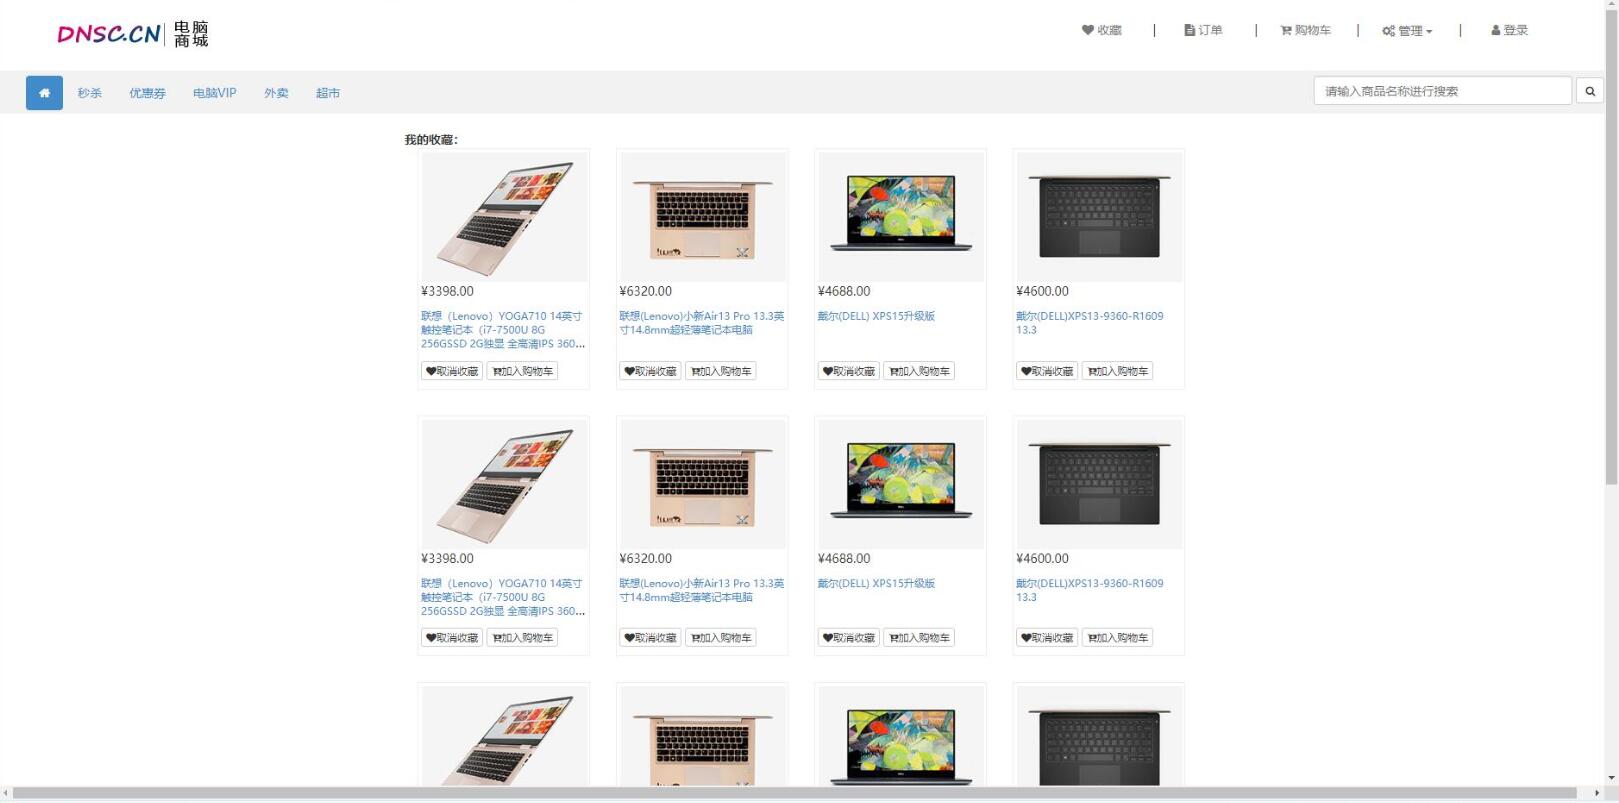Open the 购物车 shopping cart in header
The image size is (1619, 803).
click(x=1305, y=30)
